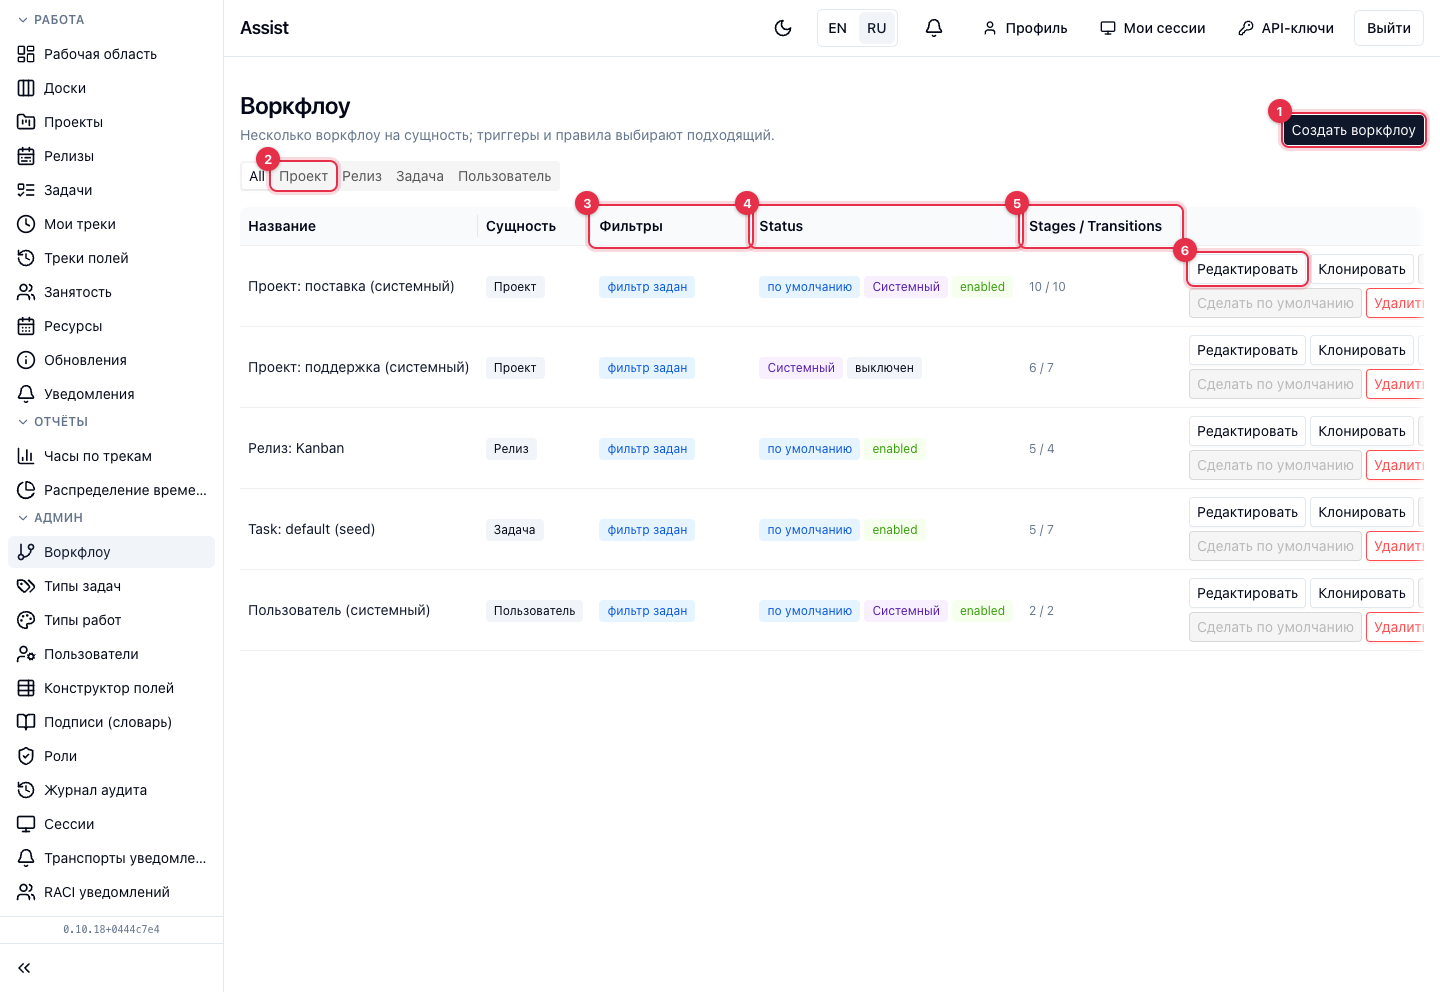Open the Типы работ palette icon
1440x992 pixels.
pyautogui.click(x=26, y=620)
